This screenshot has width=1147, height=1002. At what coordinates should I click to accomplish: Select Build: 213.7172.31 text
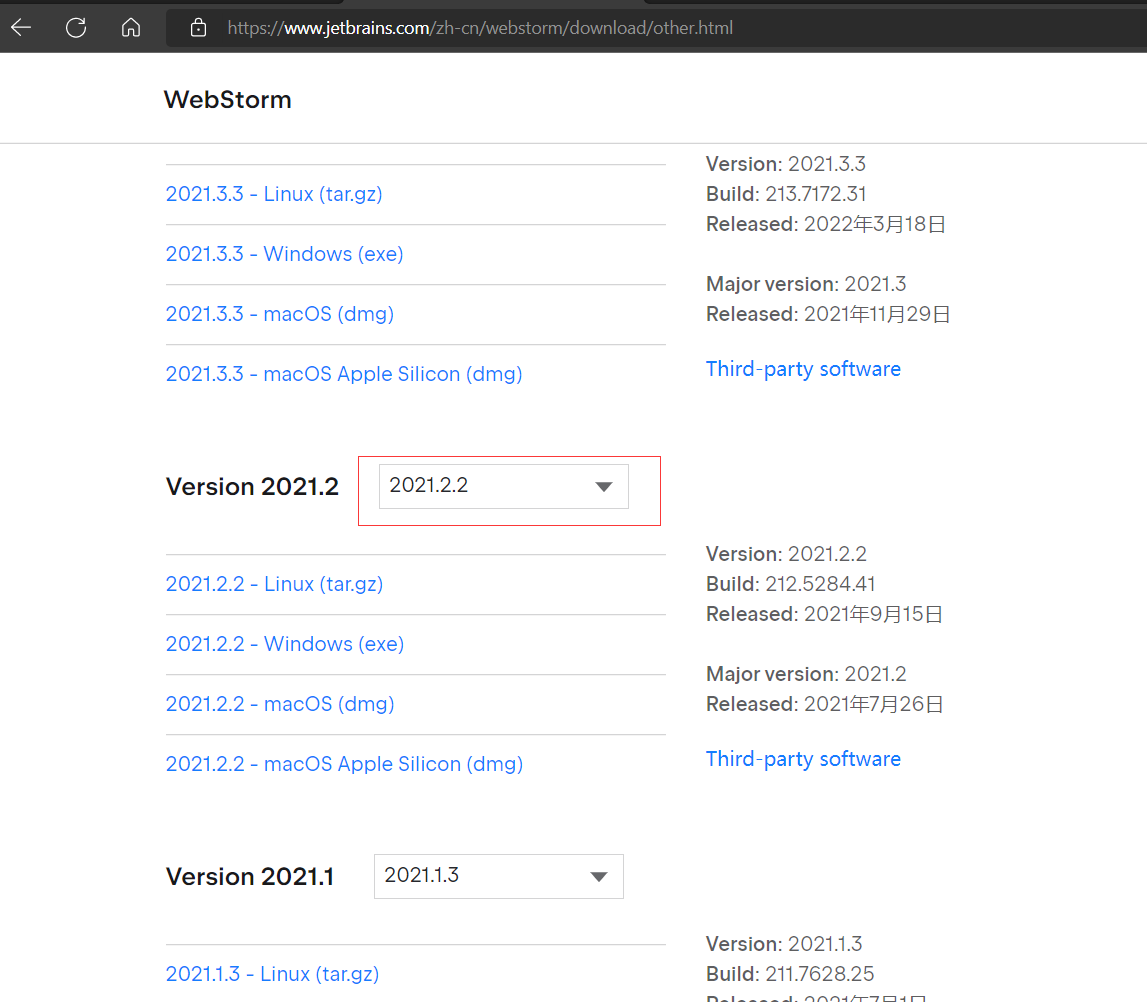(786, 194)
